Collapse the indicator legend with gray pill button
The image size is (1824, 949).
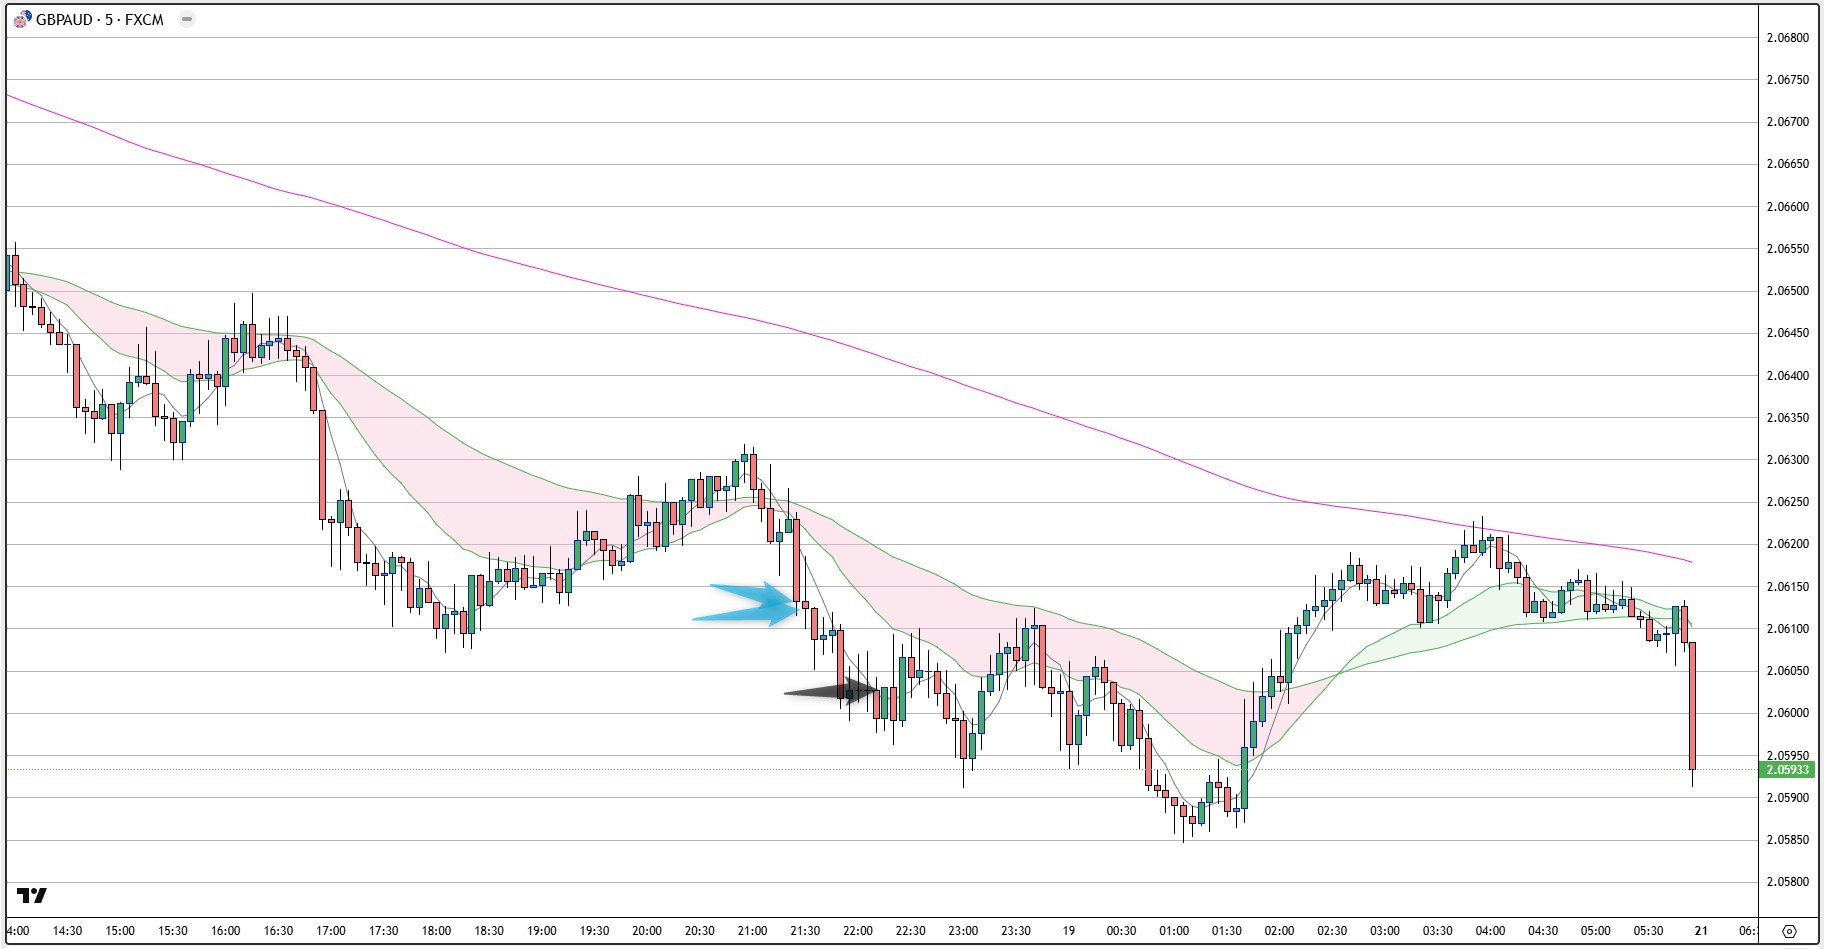[186, 19]
